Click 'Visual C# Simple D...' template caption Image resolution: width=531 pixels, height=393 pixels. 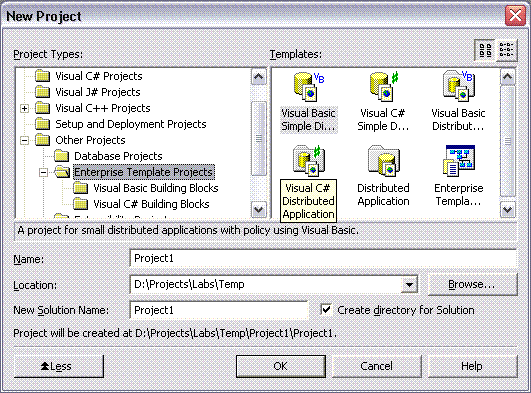click(383, 120)
